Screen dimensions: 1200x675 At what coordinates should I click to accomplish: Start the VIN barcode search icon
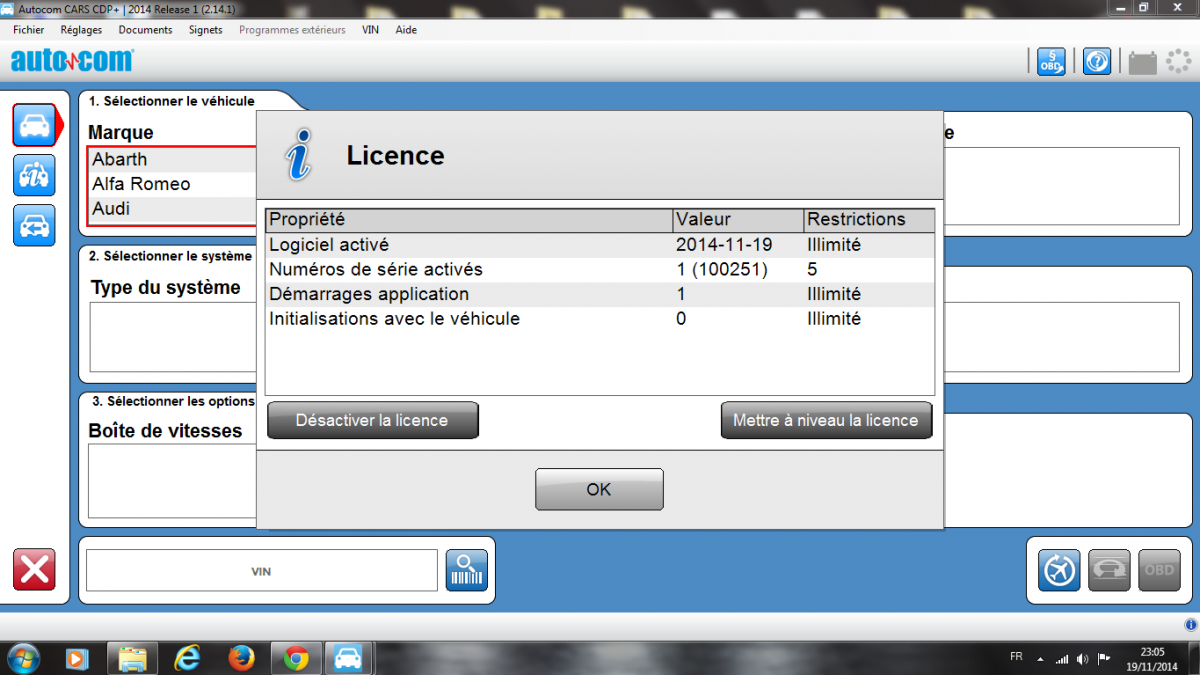[467, 570]
